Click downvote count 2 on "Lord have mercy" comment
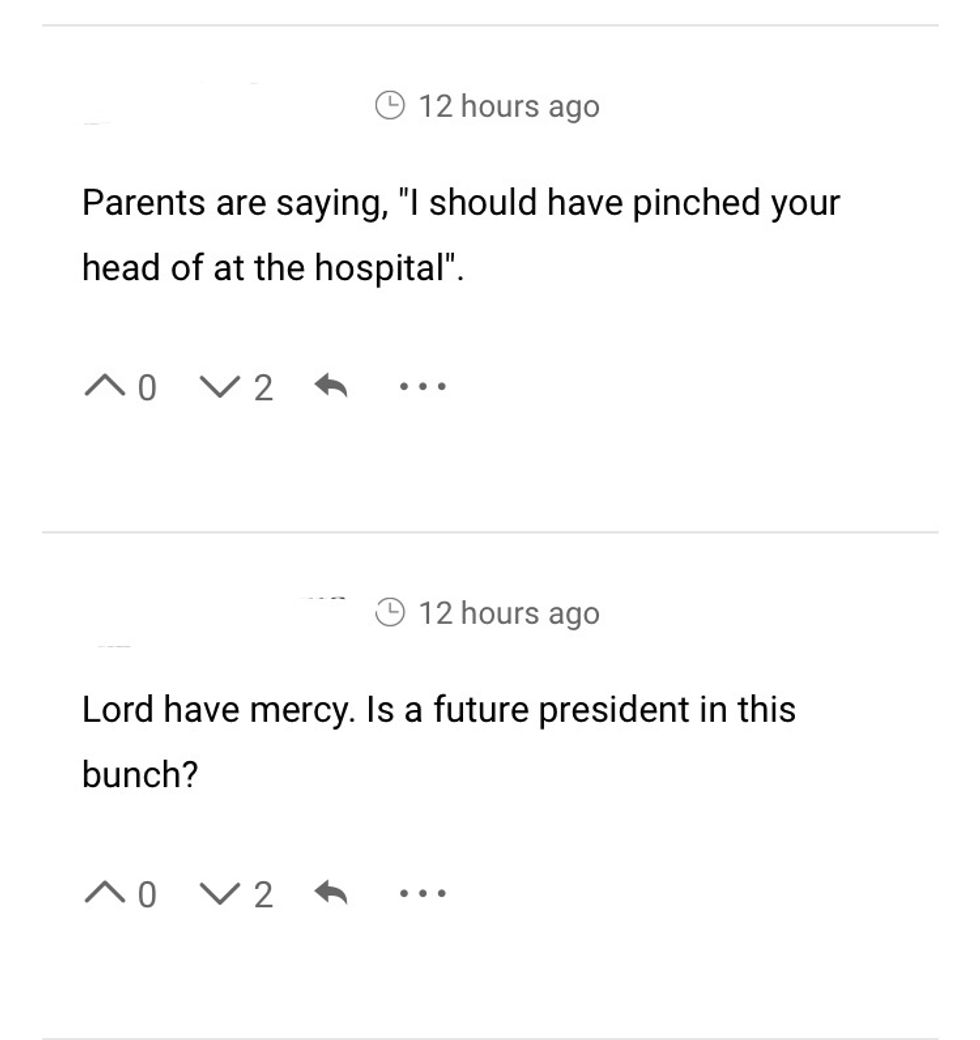980x1040 pixels. click(262, 894)
